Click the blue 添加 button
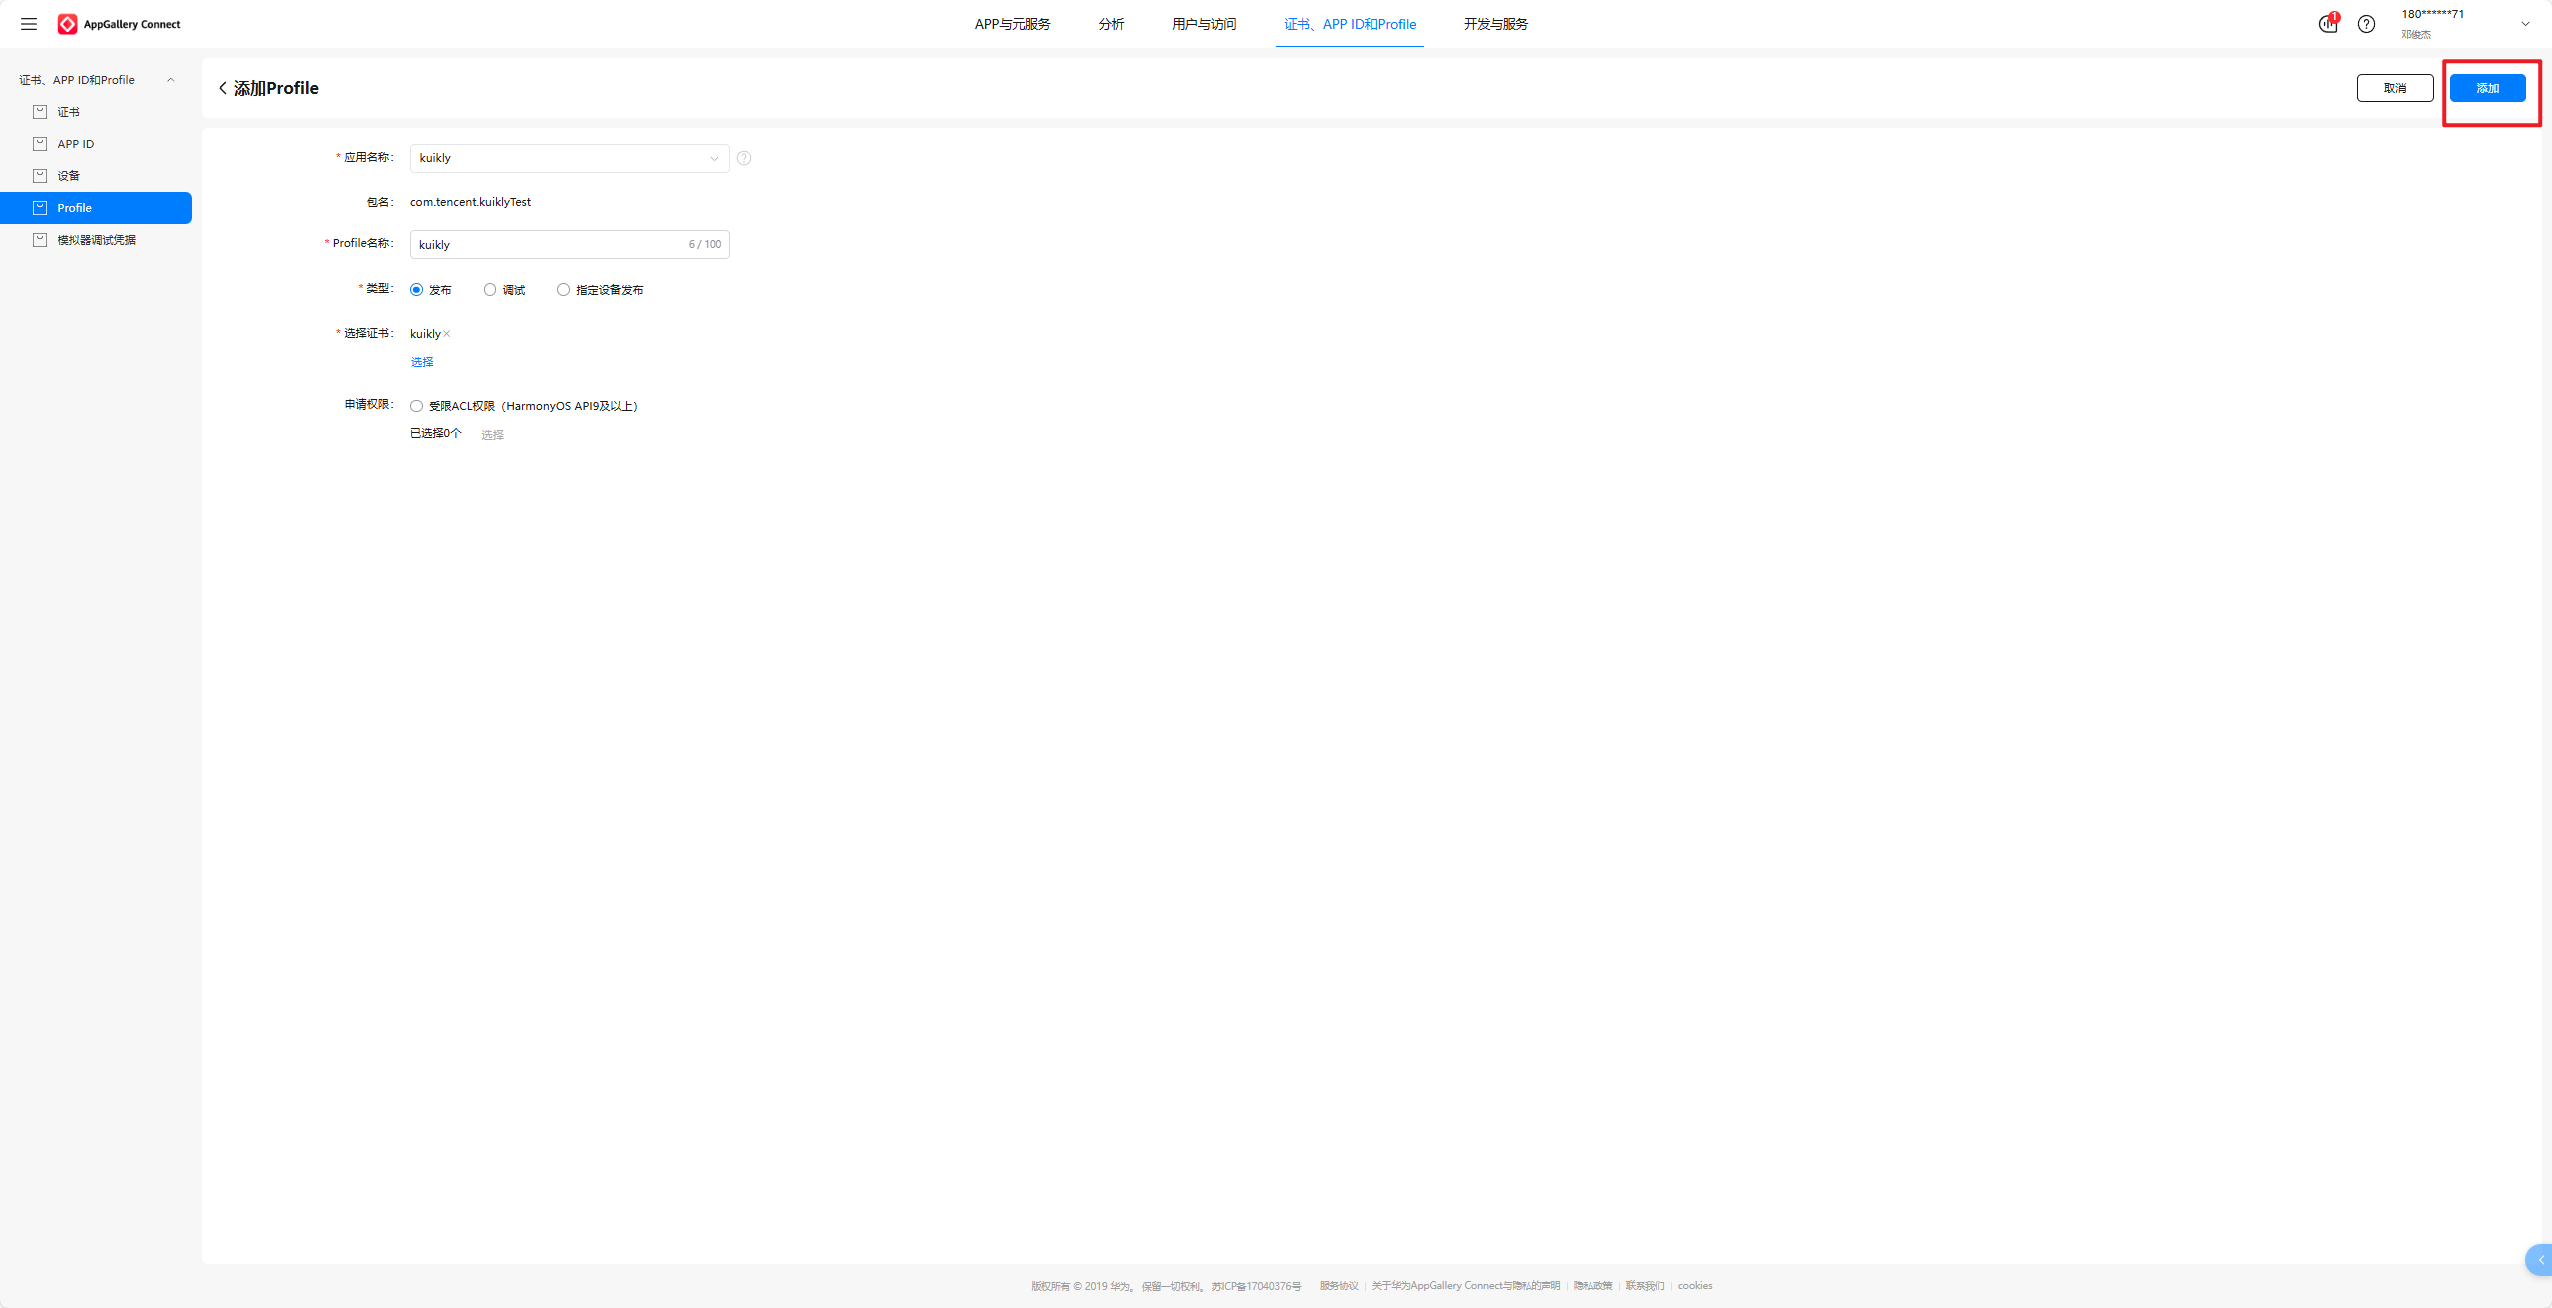This screenshot has width=2552, height=1308. 2487,88
